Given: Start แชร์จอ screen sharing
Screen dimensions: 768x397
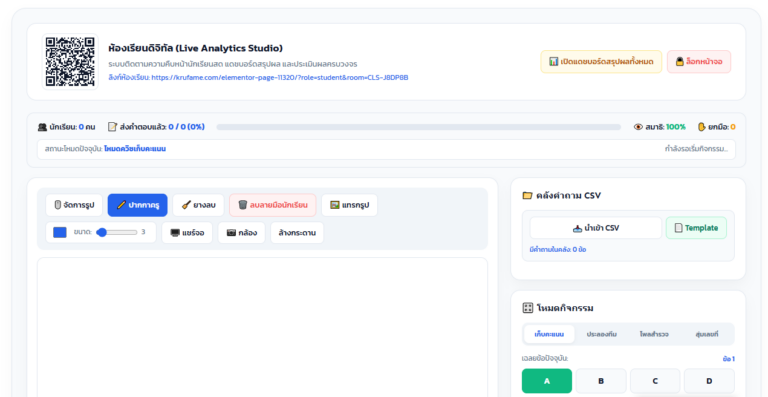Looking at the screenshot, I should pos(187,233).
